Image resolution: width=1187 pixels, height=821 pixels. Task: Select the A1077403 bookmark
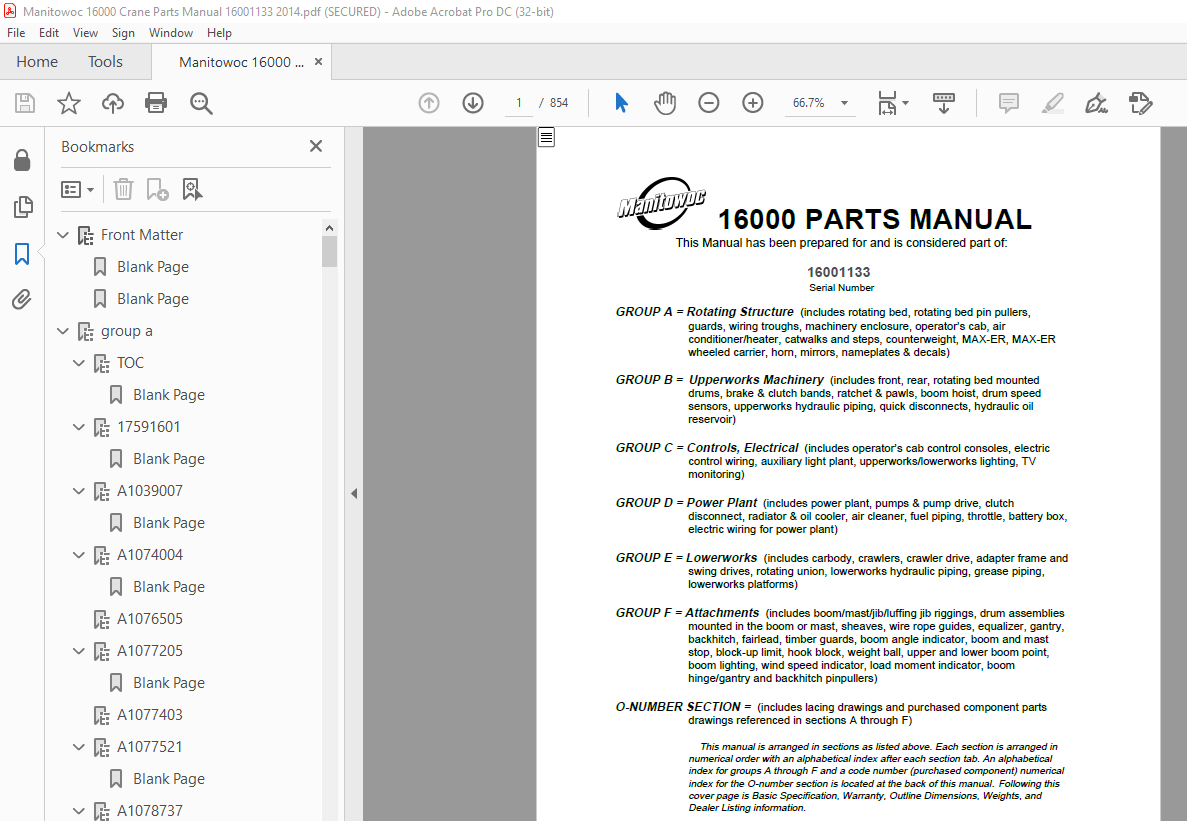point(150,715)
